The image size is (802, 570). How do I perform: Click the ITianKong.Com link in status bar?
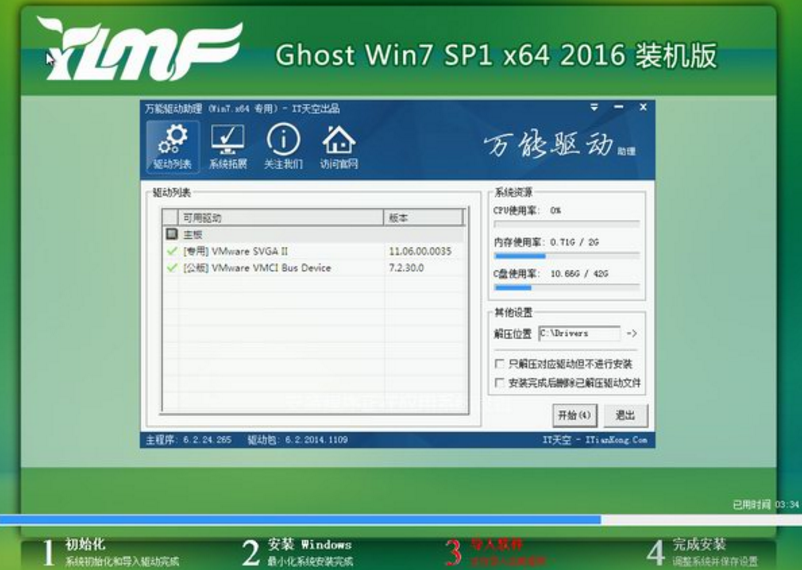[x=616, y=440]
